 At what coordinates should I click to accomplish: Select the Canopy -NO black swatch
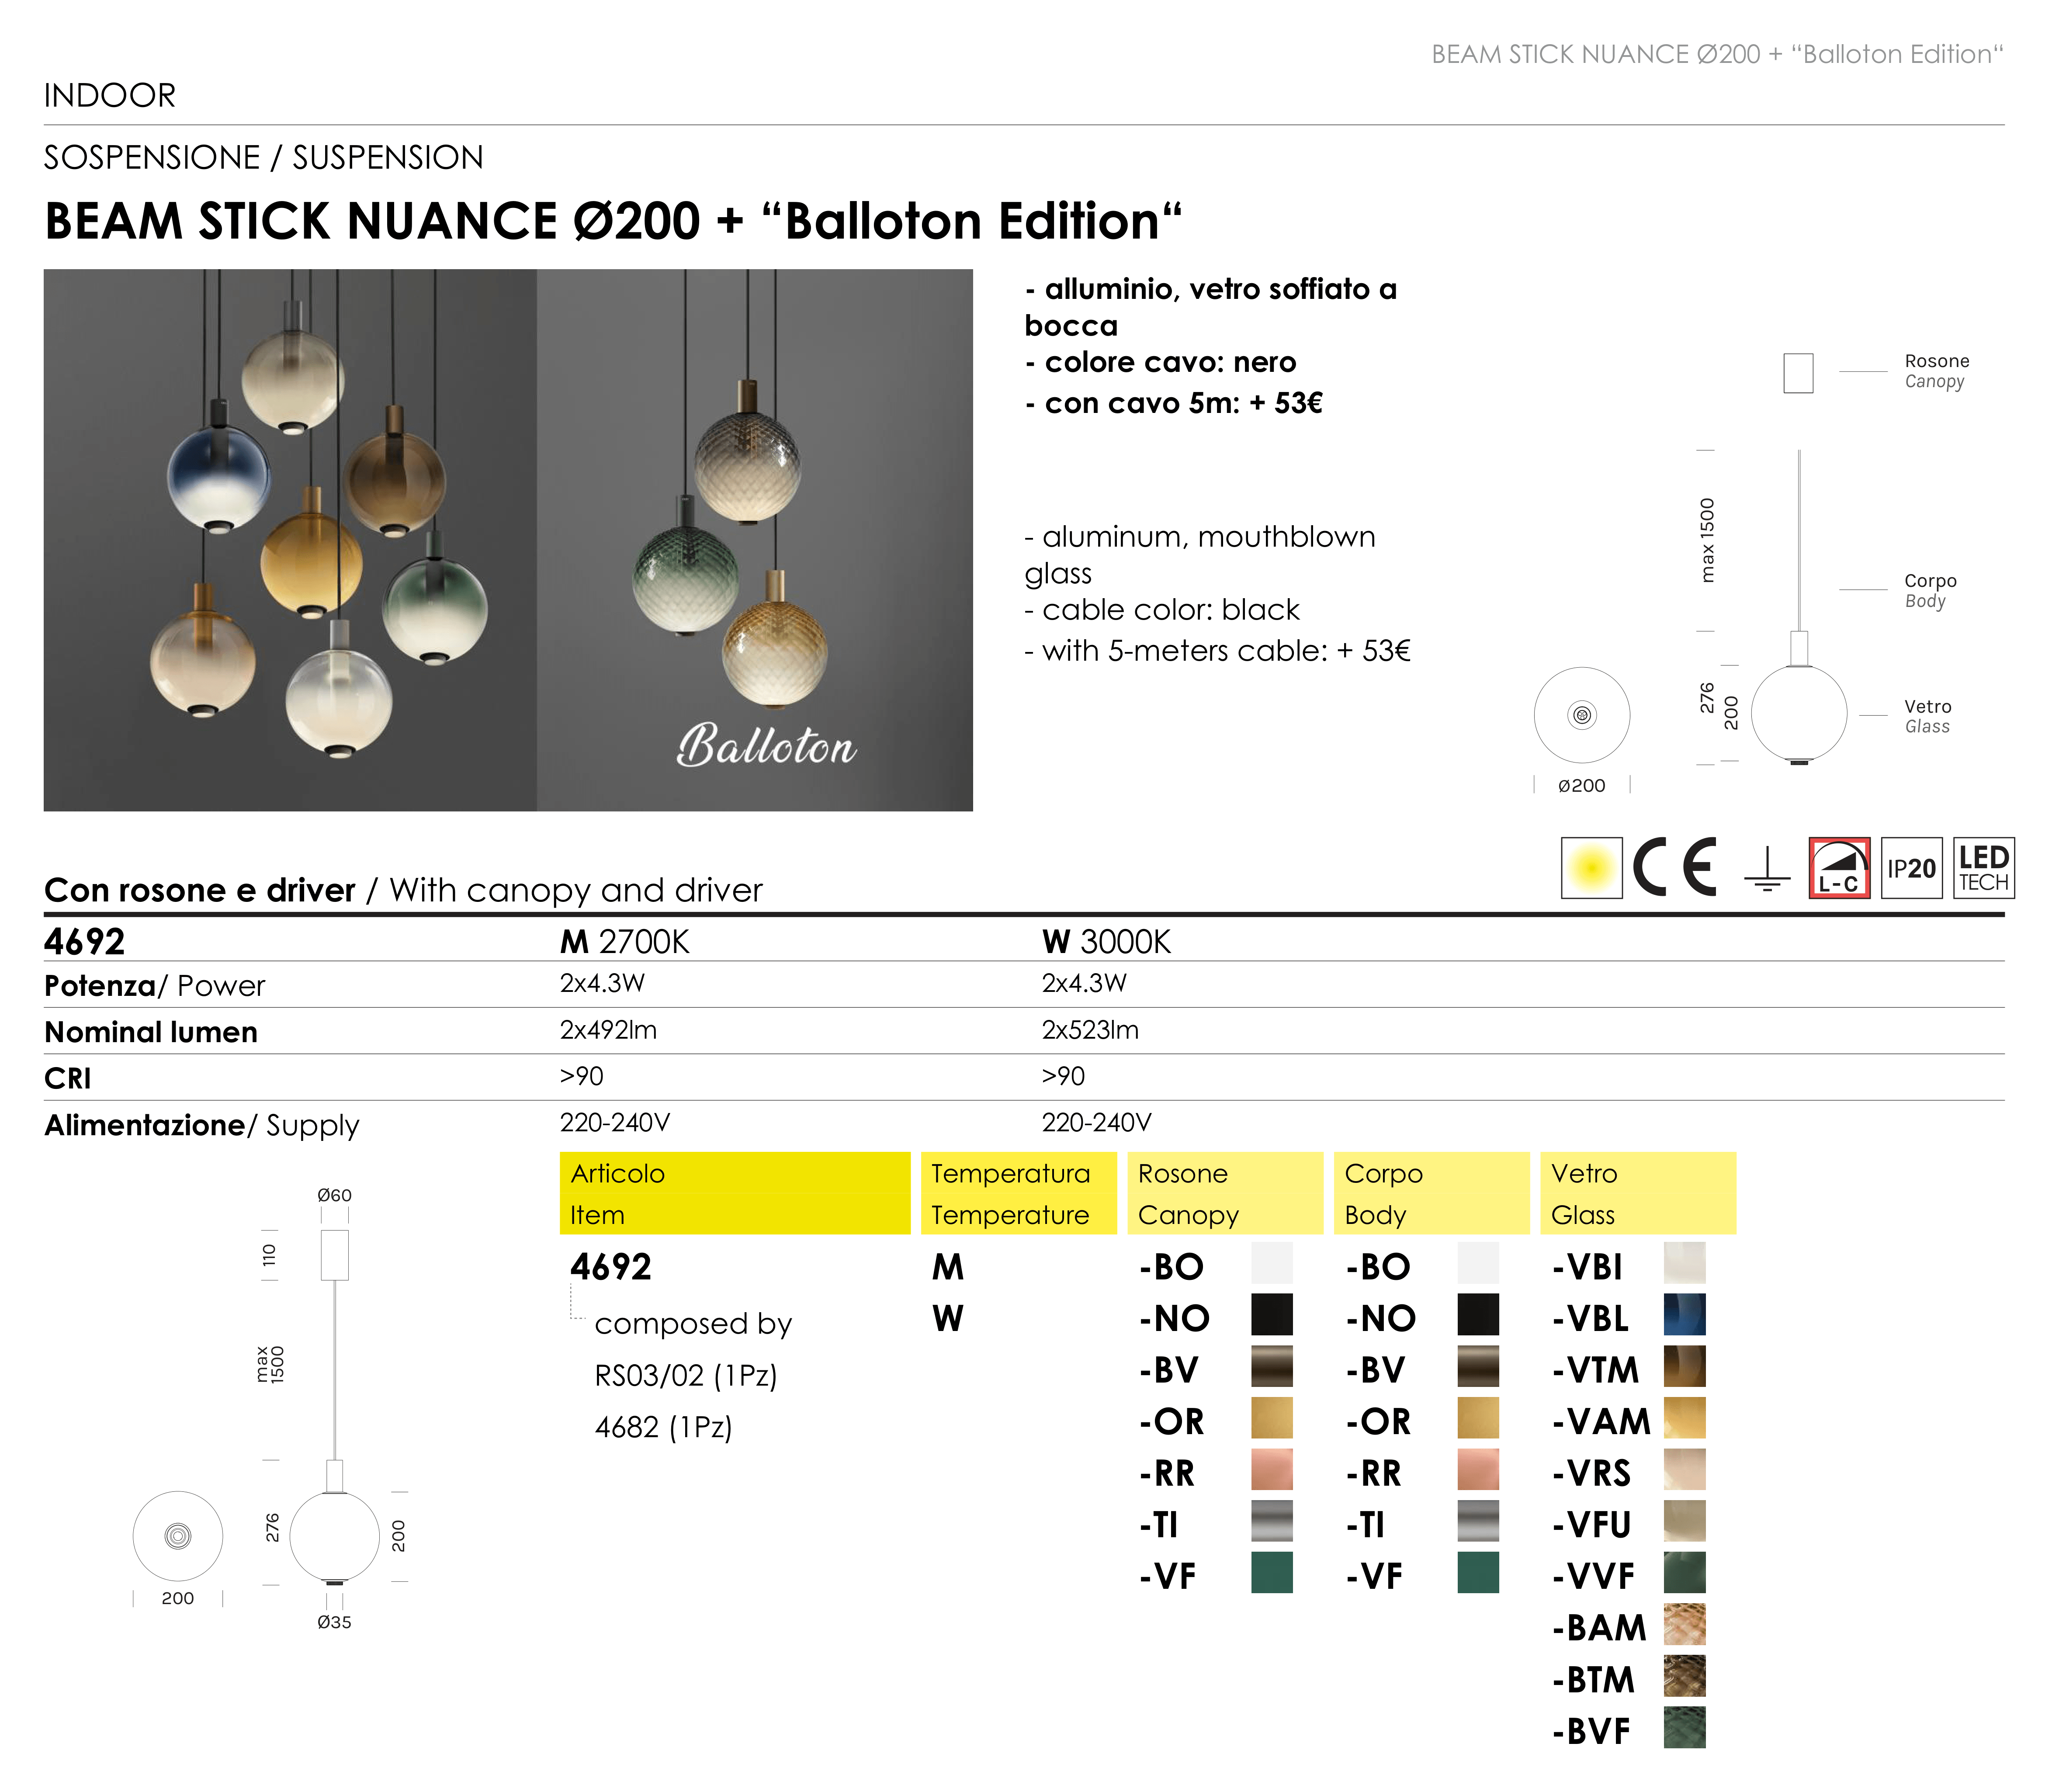(1272, 1315)
